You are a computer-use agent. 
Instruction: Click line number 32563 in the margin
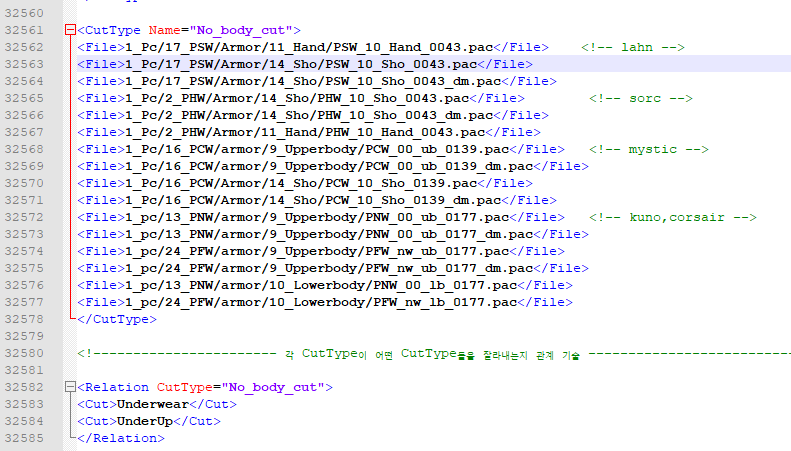point(28,64)
